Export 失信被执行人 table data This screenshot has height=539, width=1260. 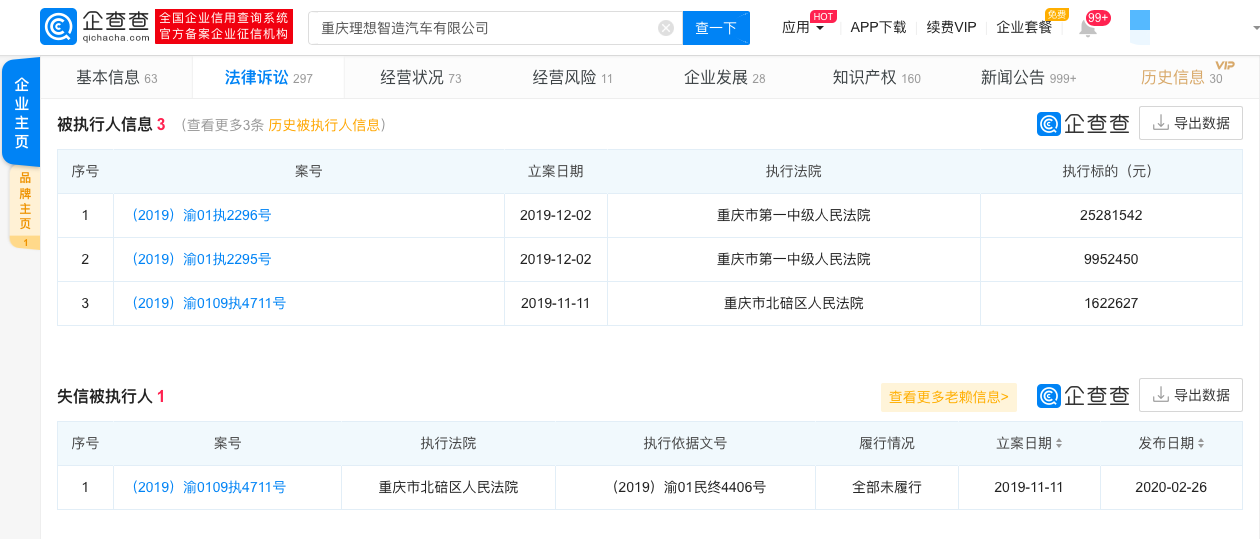(x=1191, y=395)
